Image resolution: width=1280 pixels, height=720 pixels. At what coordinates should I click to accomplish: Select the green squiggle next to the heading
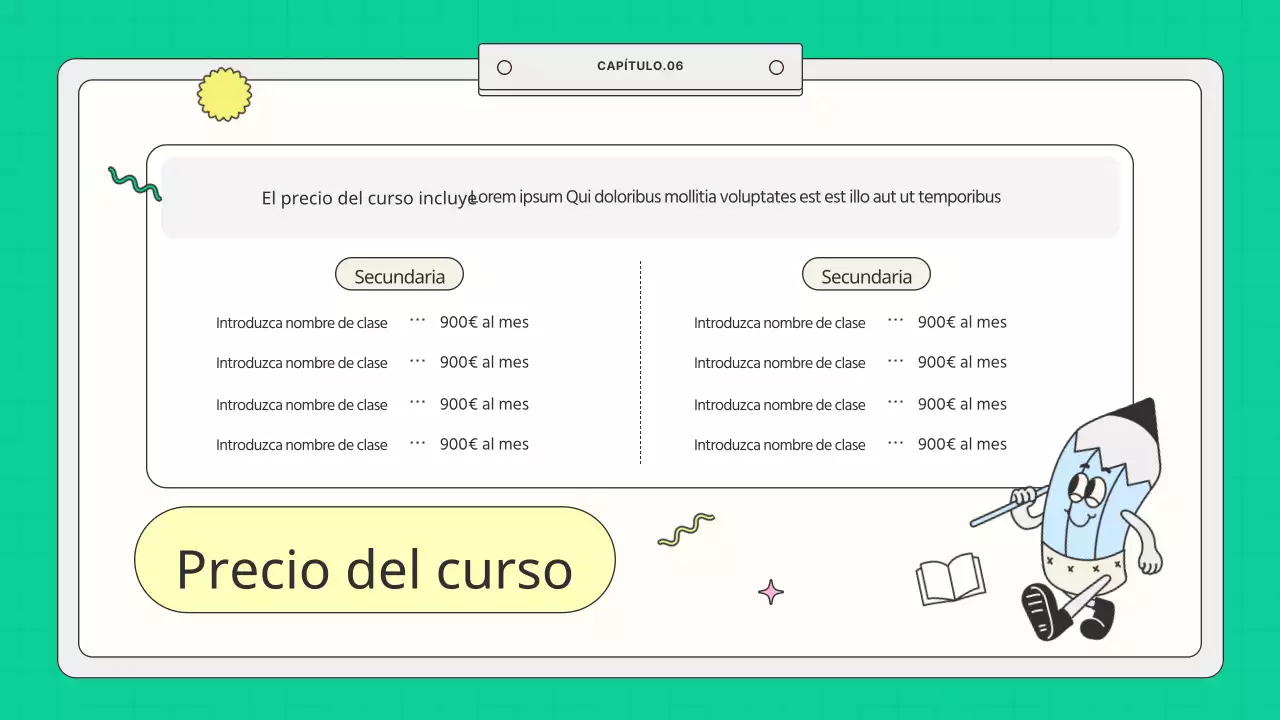(x=134, y=184)
